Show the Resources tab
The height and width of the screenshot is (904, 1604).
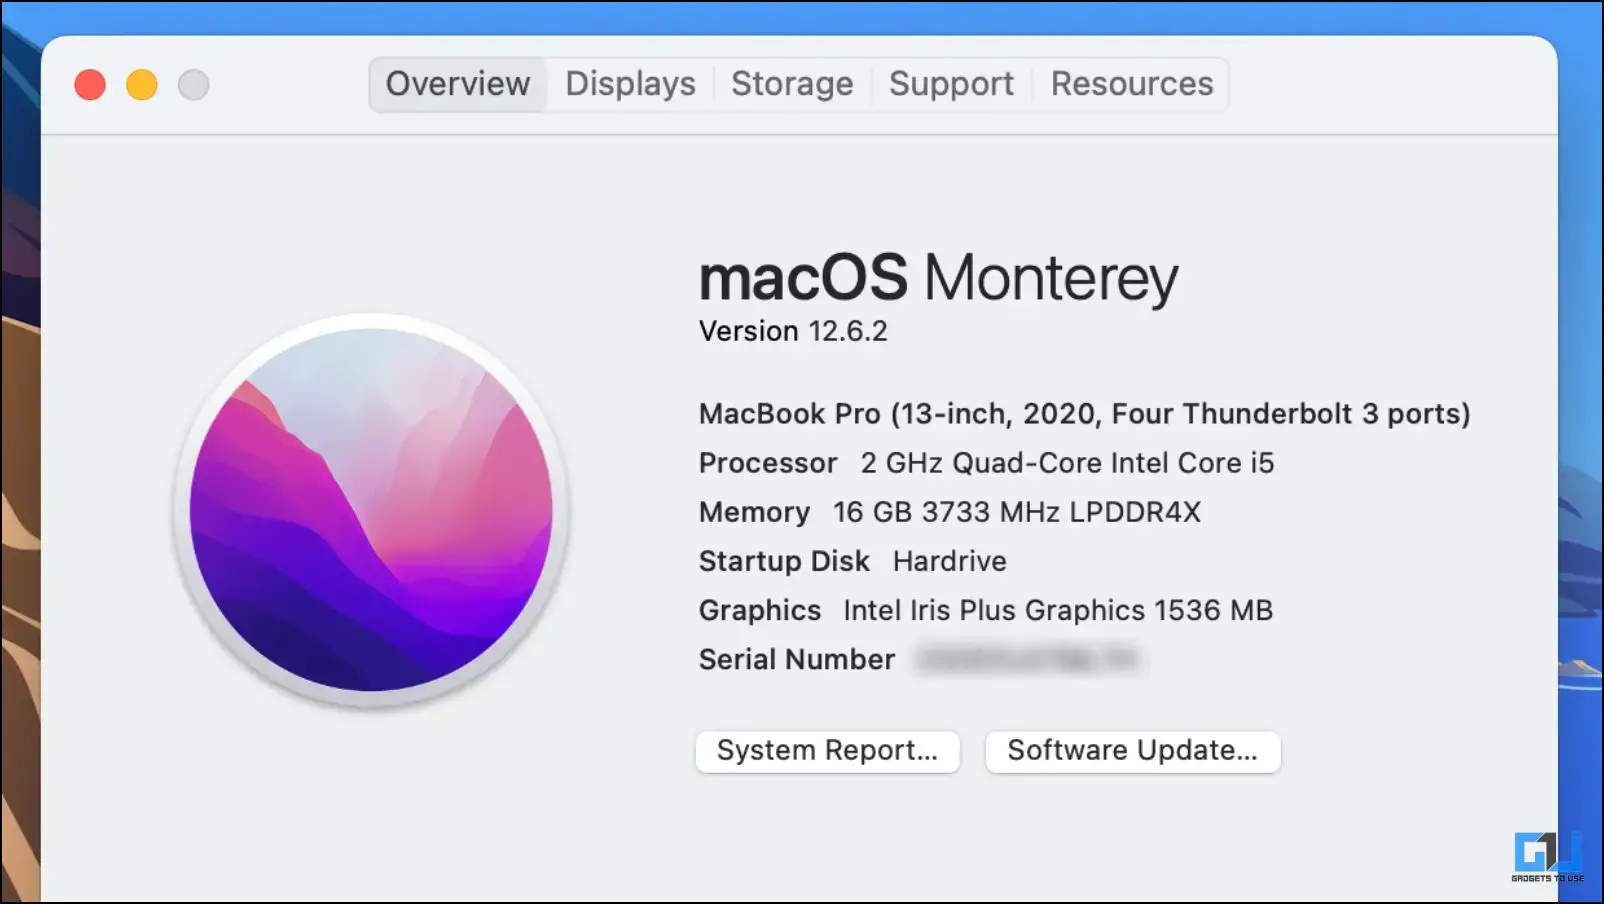point(1131,84)
